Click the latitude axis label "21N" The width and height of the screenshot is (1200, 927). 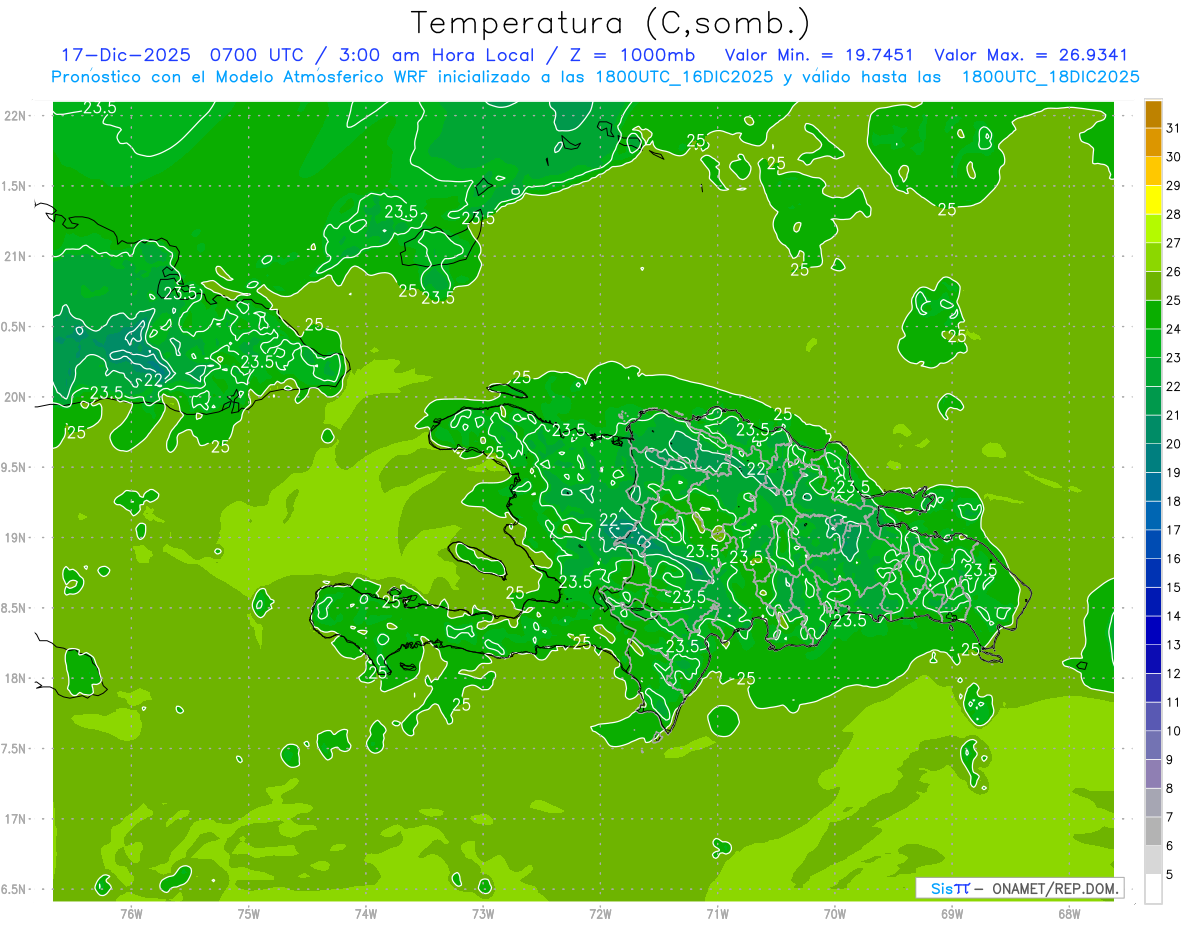17,257
